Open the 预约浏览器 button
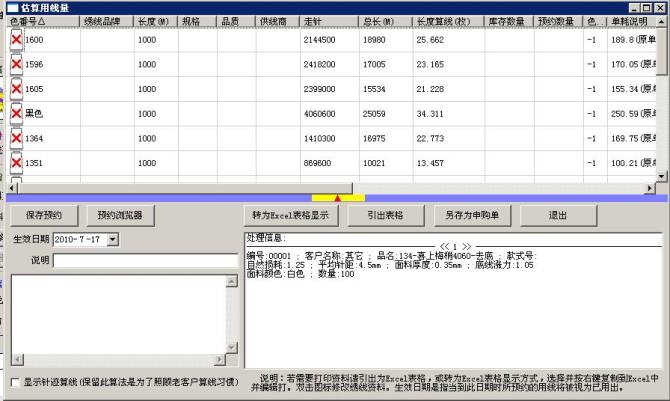Screen dimensions: 670x401 tap(120, 215)
